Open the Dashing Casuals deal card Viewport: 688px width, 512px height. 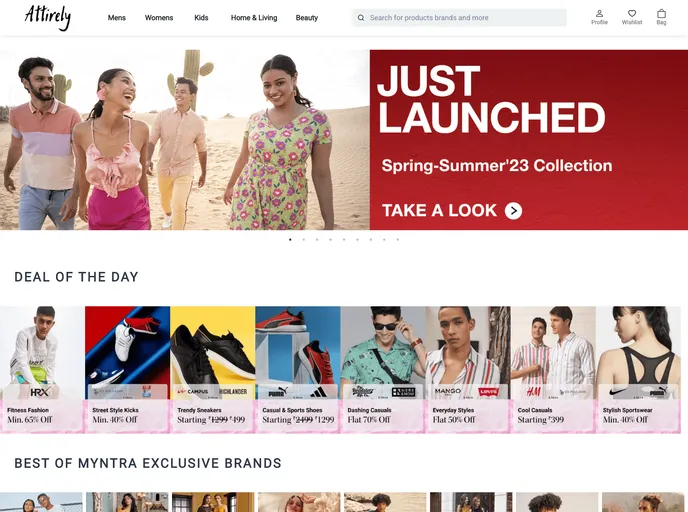(x=383, y=369)
